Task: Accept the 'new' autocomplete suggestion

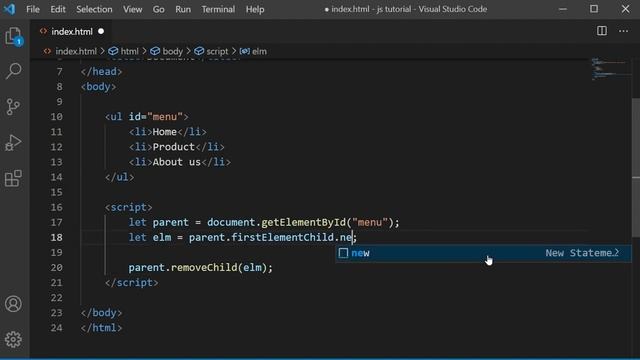Action: [483, 253]
